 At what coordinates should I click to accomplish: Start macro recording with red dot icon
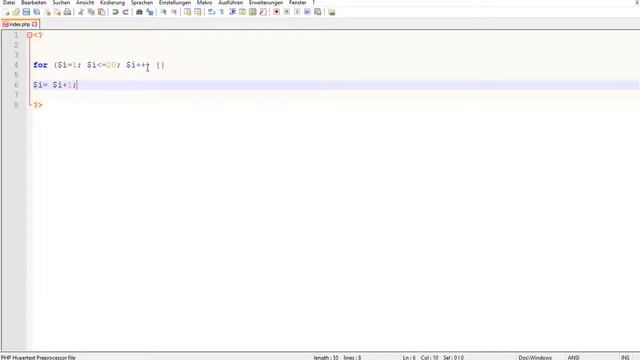[x=276, y=12]
